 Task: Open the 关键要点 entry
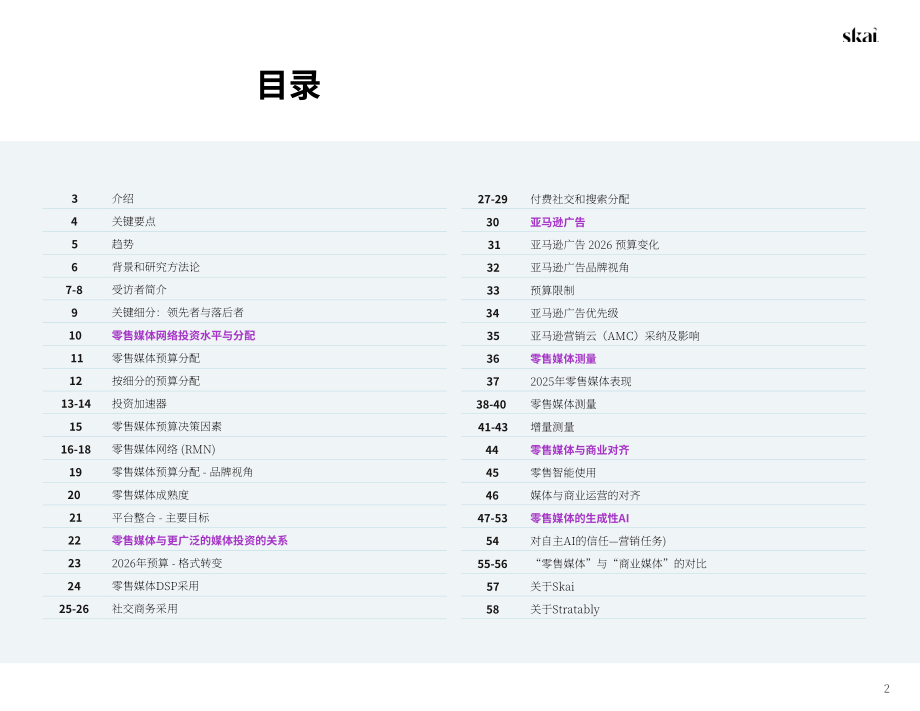coord(134,221)
